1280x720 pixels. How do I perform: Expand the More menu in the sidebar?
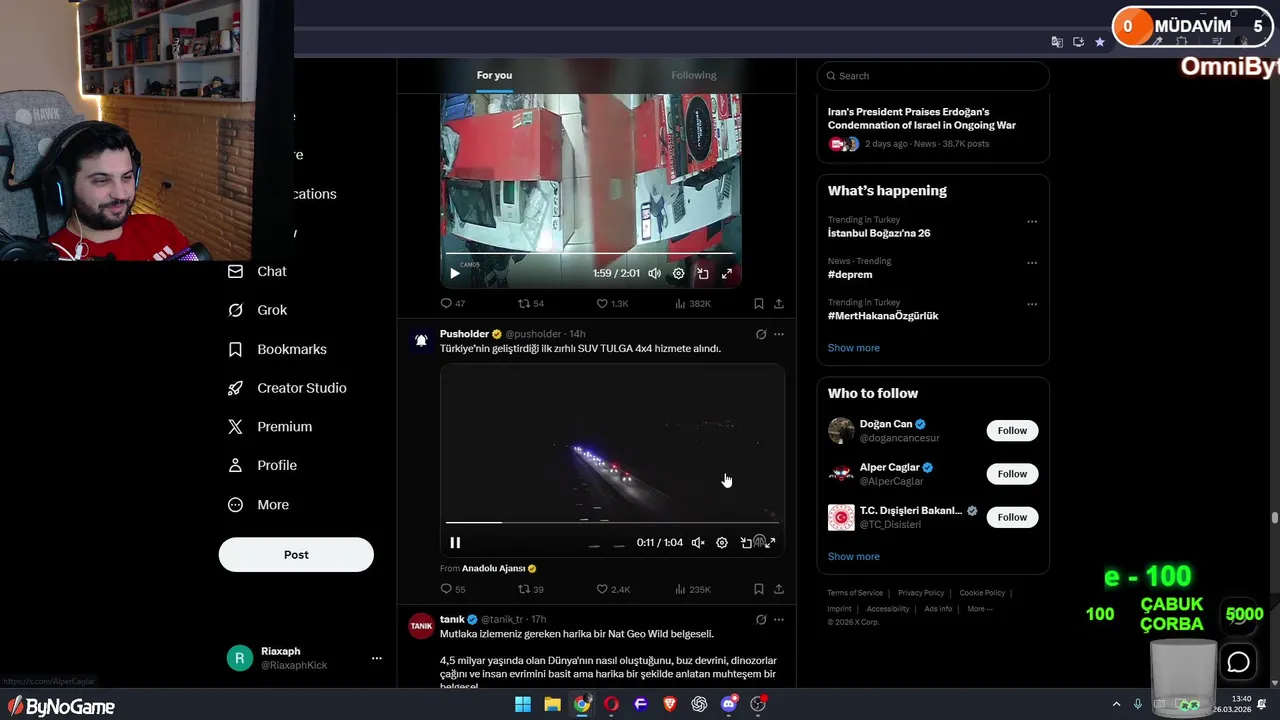pos(258,505)
